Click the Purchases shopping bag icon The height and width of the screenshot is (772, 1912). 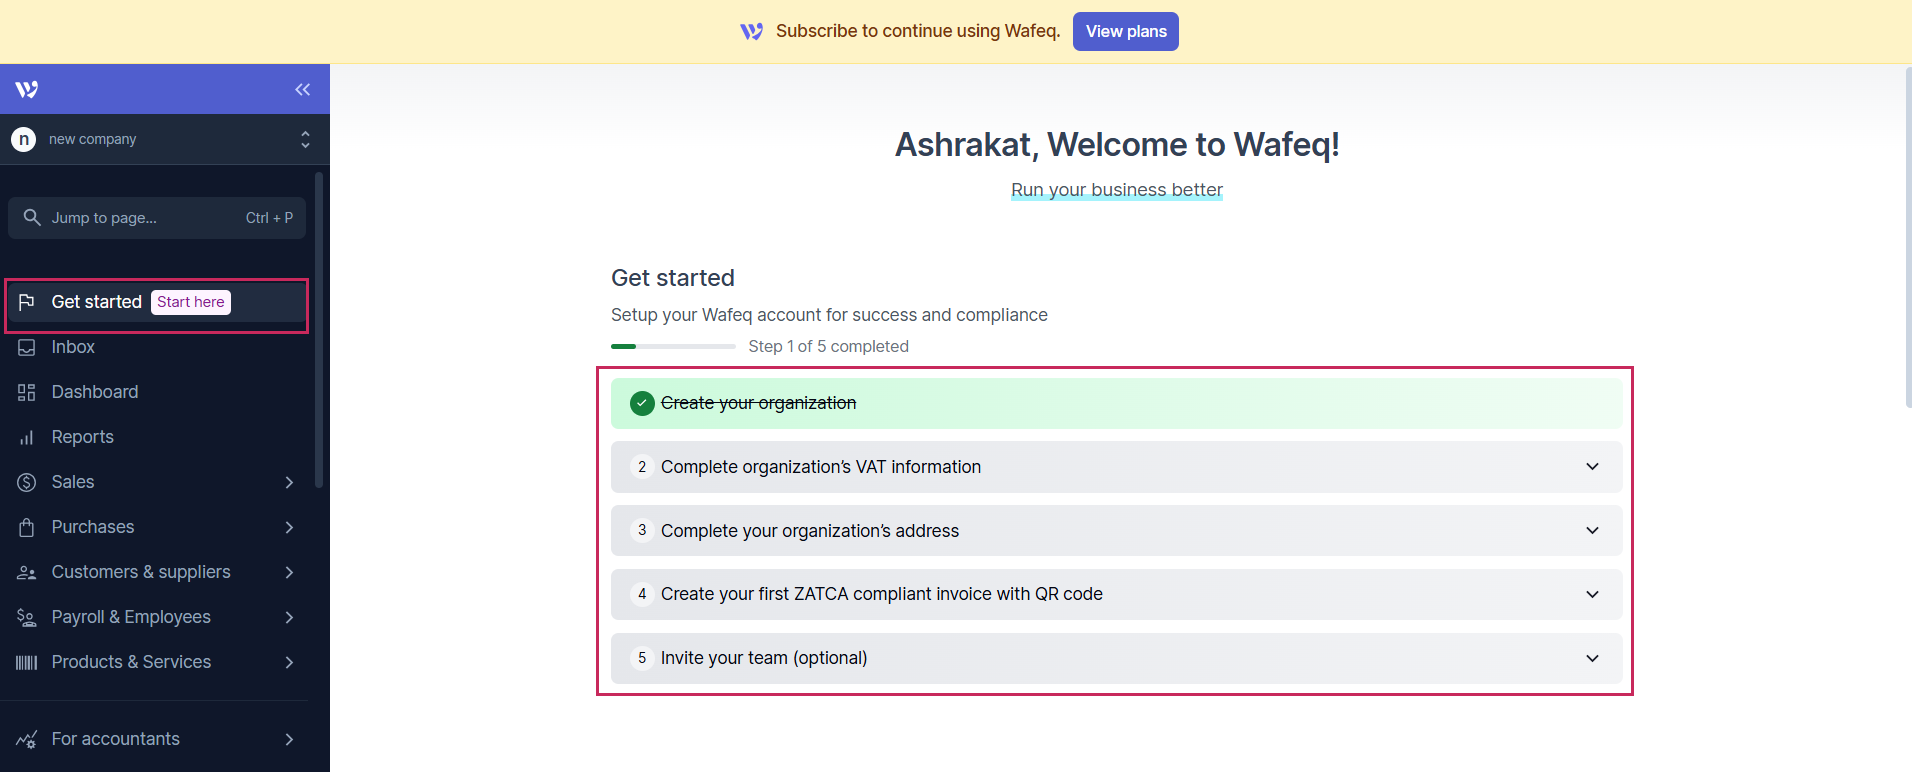pyautogui.click(x=27, y=527)
